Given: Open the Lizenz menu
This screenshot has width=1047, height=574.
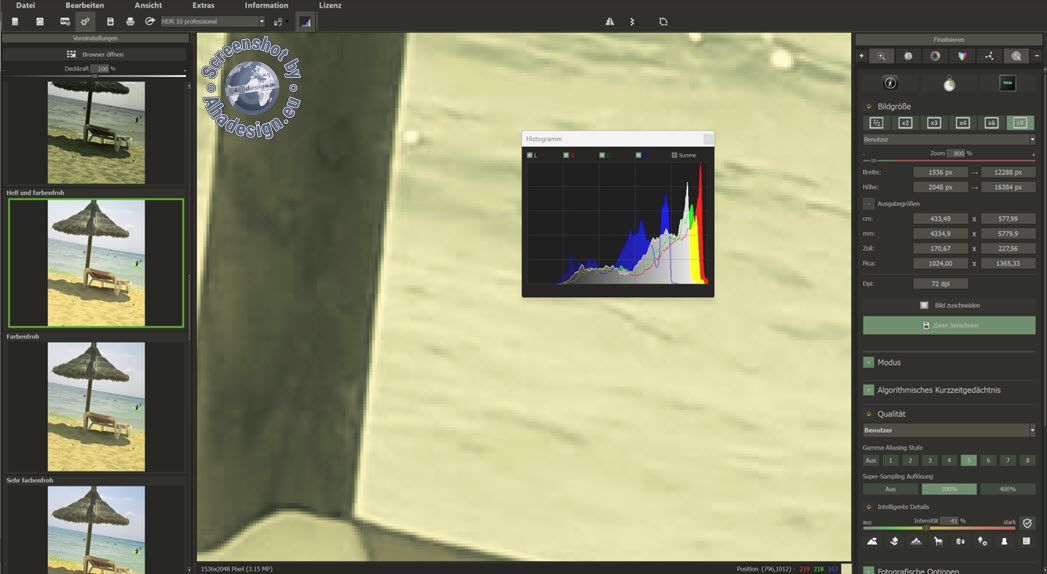Looking at the screenshot, I should coord(330,5).
